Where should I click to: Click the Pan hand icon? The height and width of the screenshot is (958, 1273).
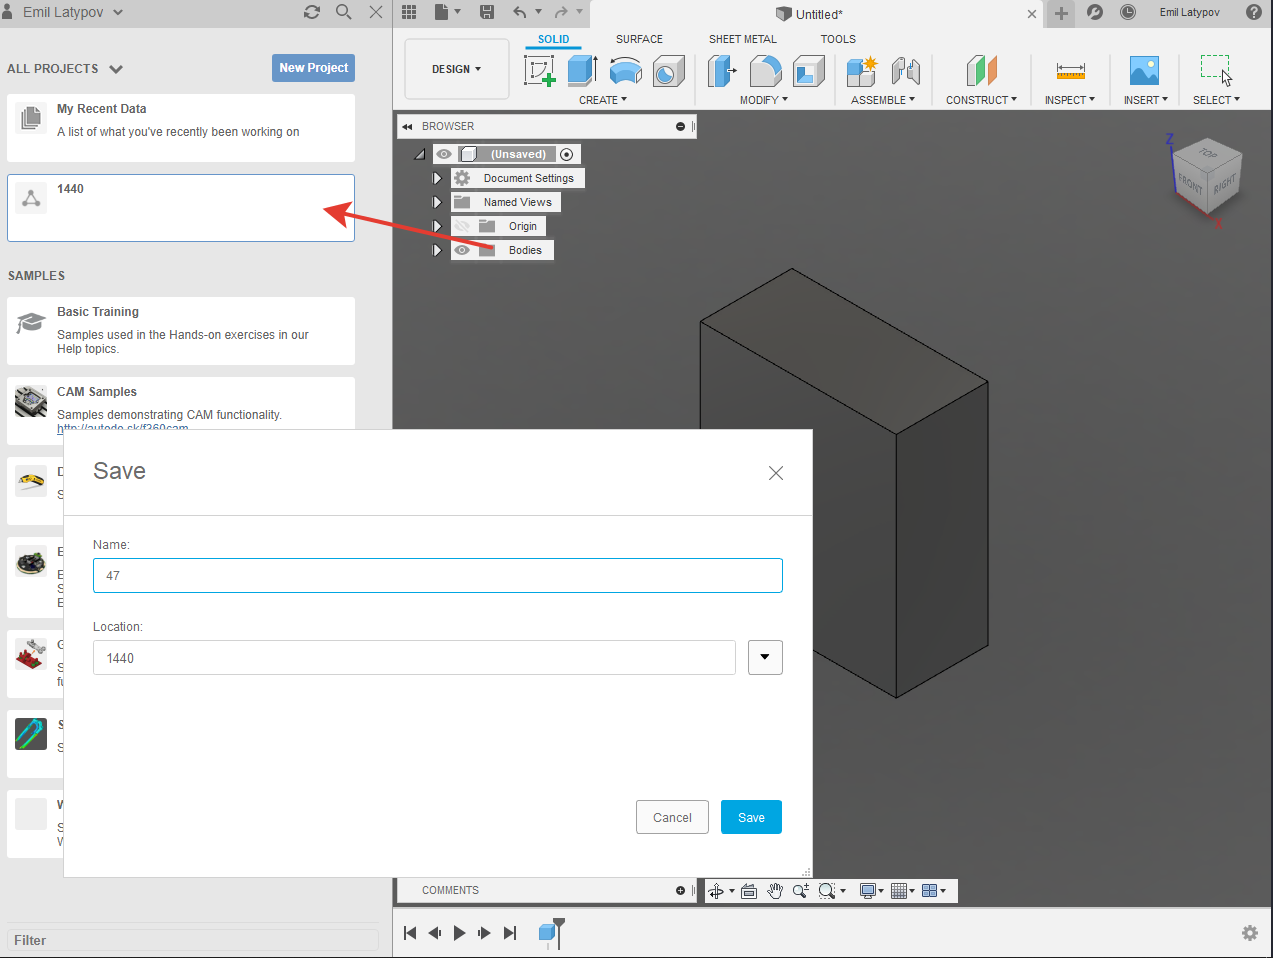(x=775, y=891)
